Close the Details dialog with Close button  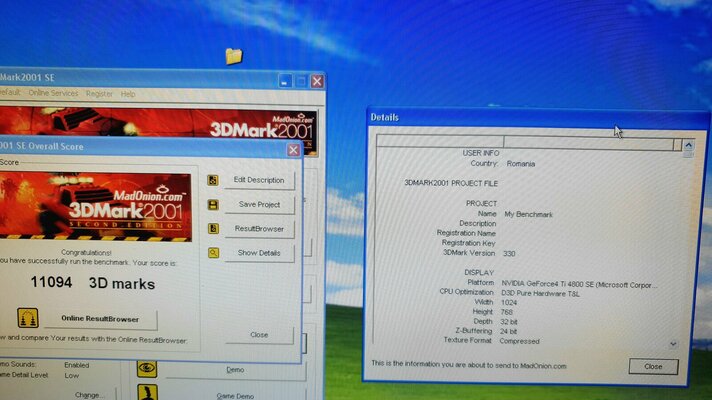(x=653, y=367)
